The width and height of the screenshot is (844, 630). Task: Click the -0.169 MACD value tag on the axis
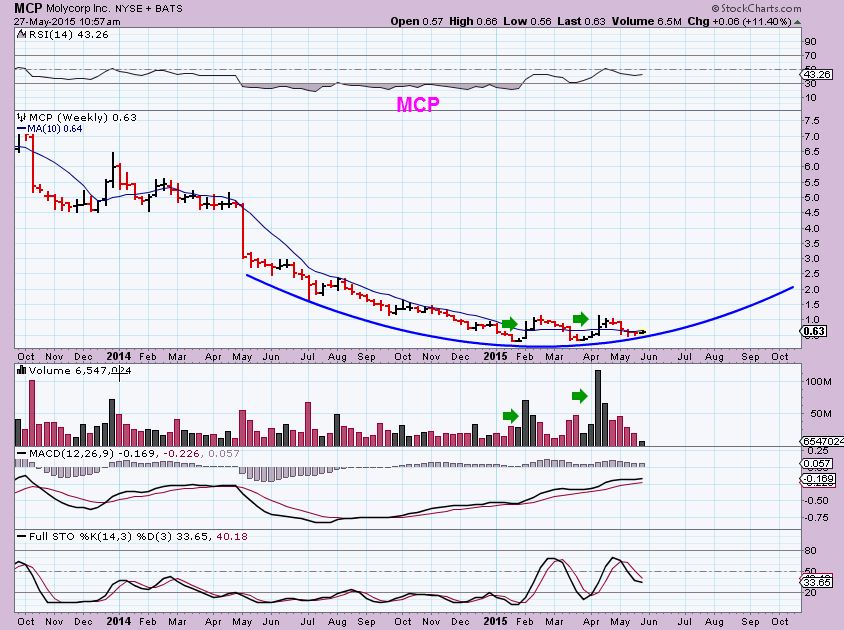point(818,479)
